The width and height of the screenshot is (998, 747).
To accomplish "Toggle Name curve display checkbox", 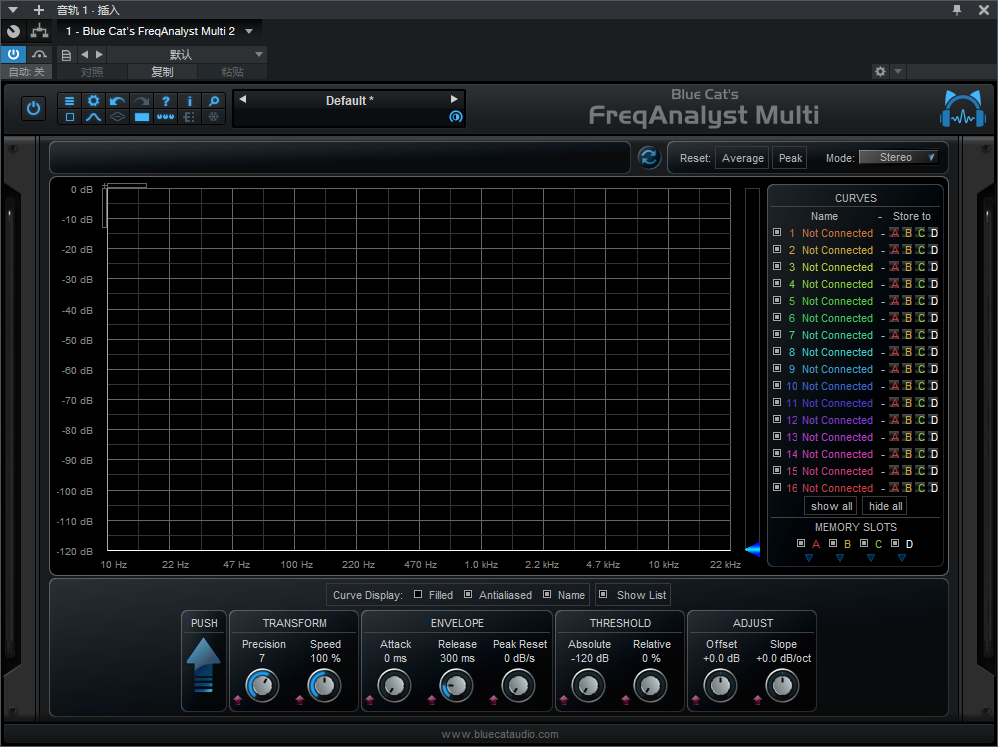I will (547, 594).
